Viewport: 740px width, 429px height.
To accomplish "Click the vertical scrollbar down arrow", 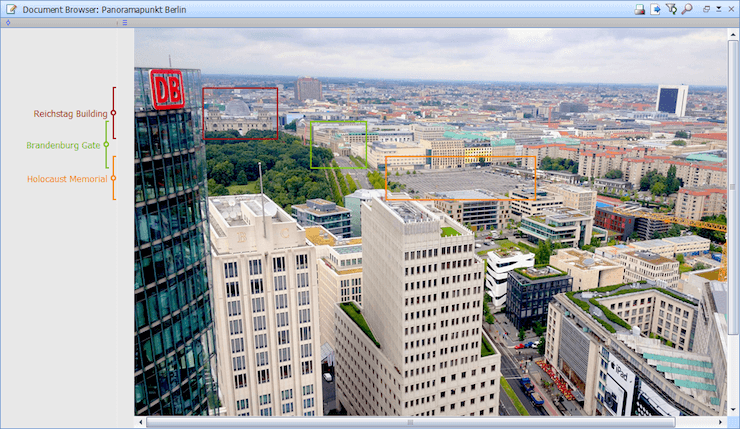I will tap(733, 410).
